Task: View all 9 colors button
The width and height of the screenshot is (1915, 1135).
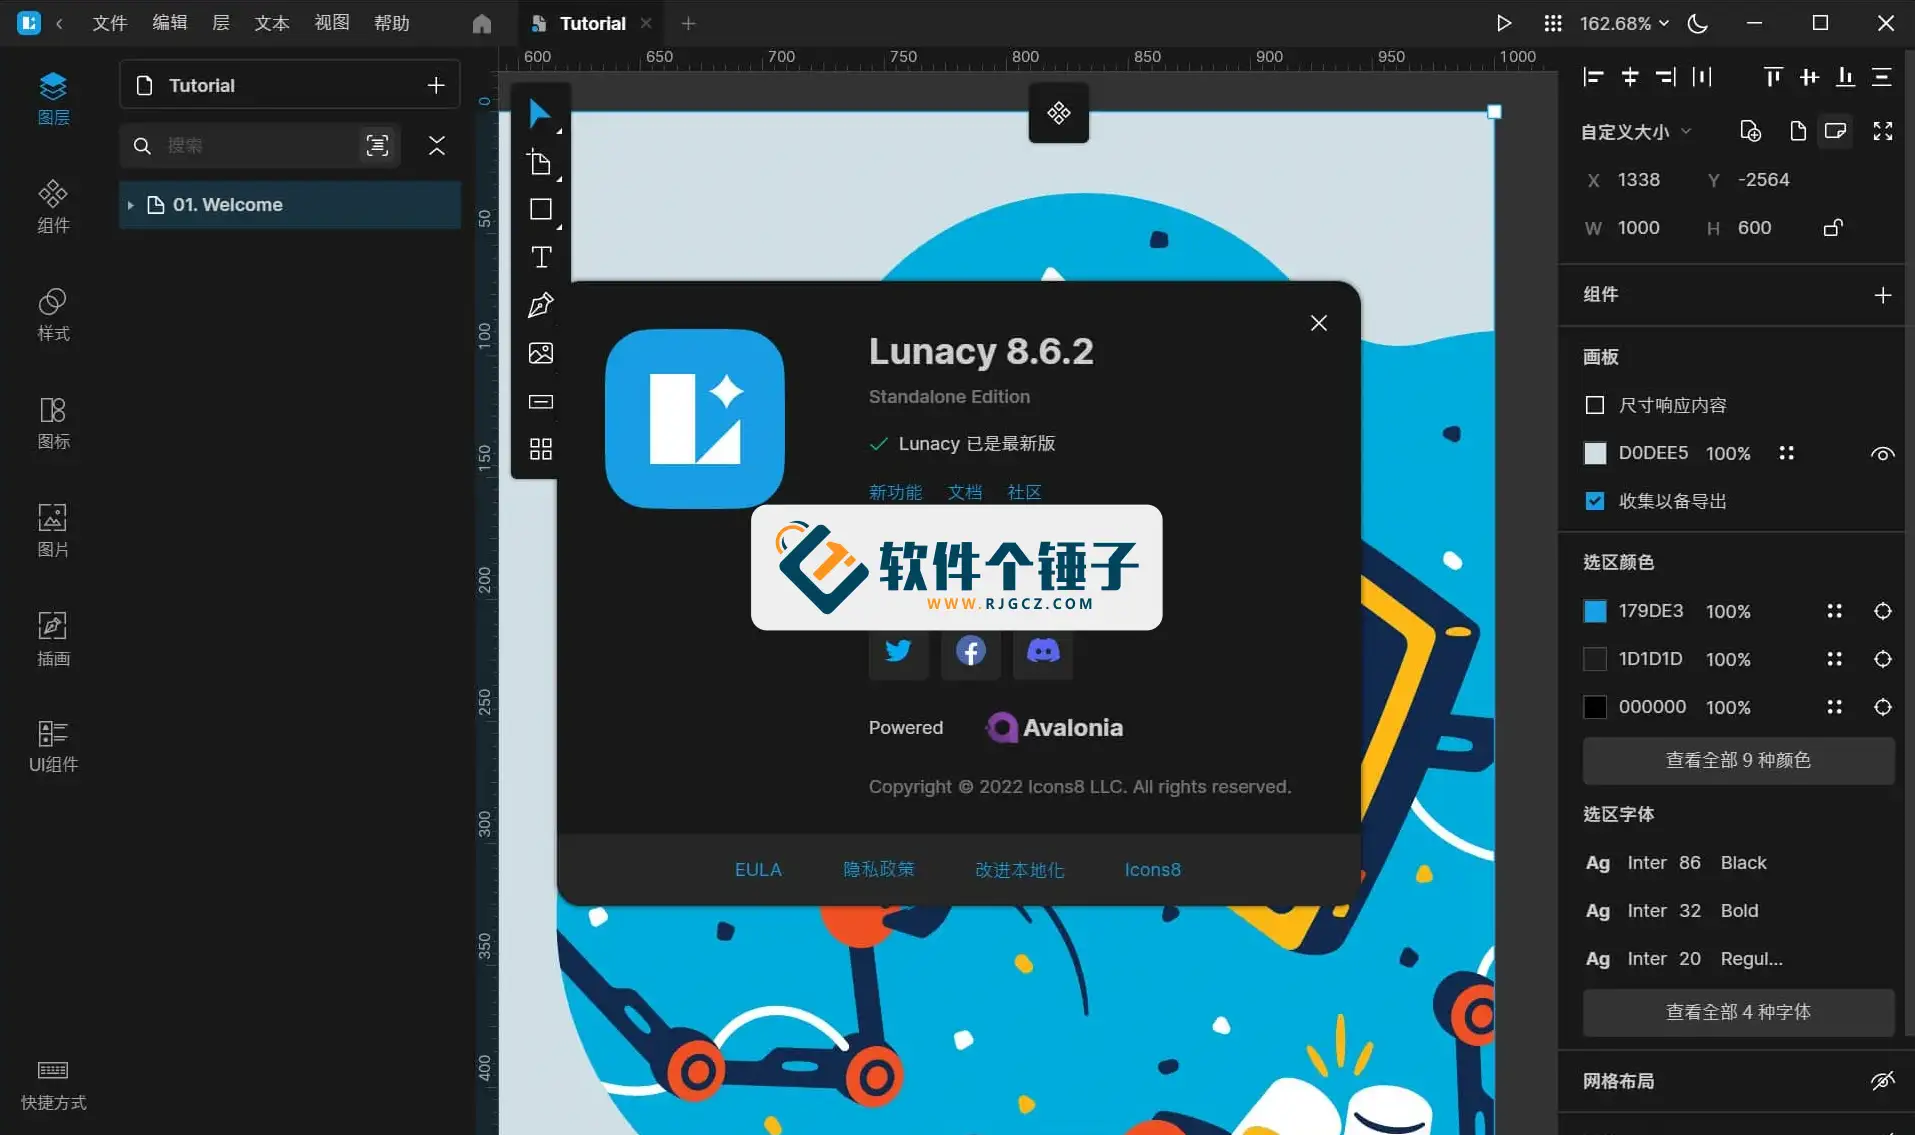Action: click(1738, 761)
